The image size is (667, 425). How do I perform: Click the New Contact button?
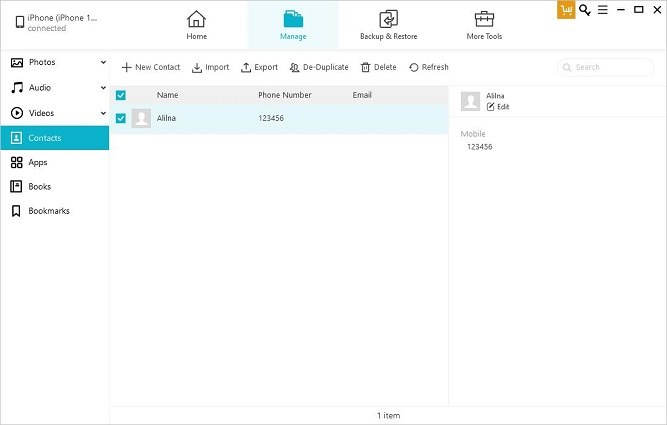coord(151,68)
